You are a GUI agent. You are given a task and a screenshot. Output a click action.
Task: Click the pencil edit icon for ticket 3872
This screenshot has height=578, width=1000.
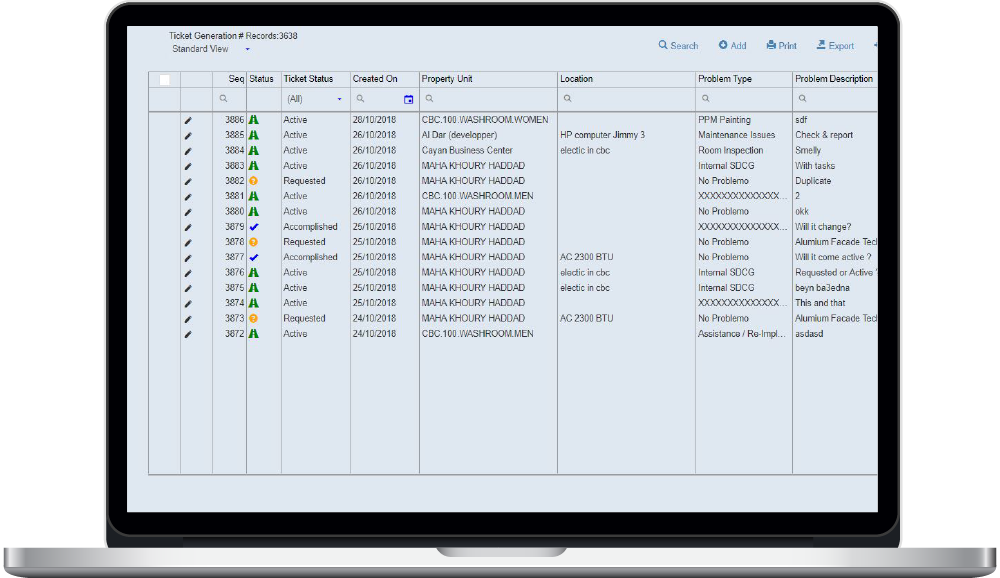tap(188, 334)
